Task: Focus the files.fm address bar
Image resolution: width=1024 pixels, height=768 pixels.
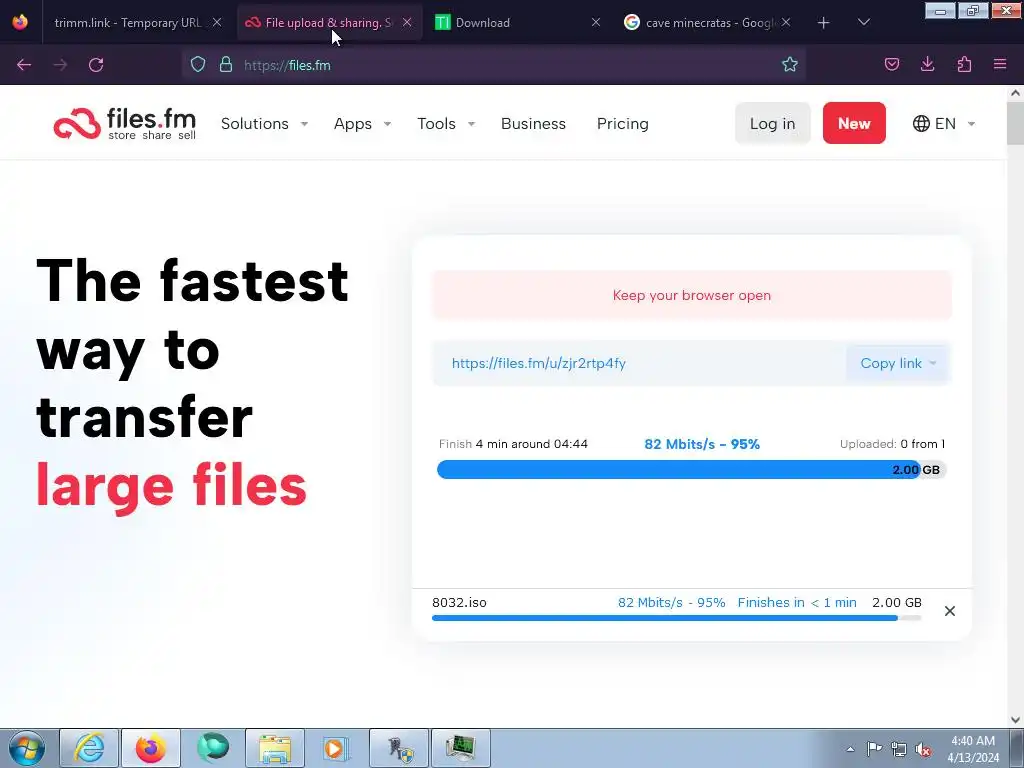Action: 496,65
